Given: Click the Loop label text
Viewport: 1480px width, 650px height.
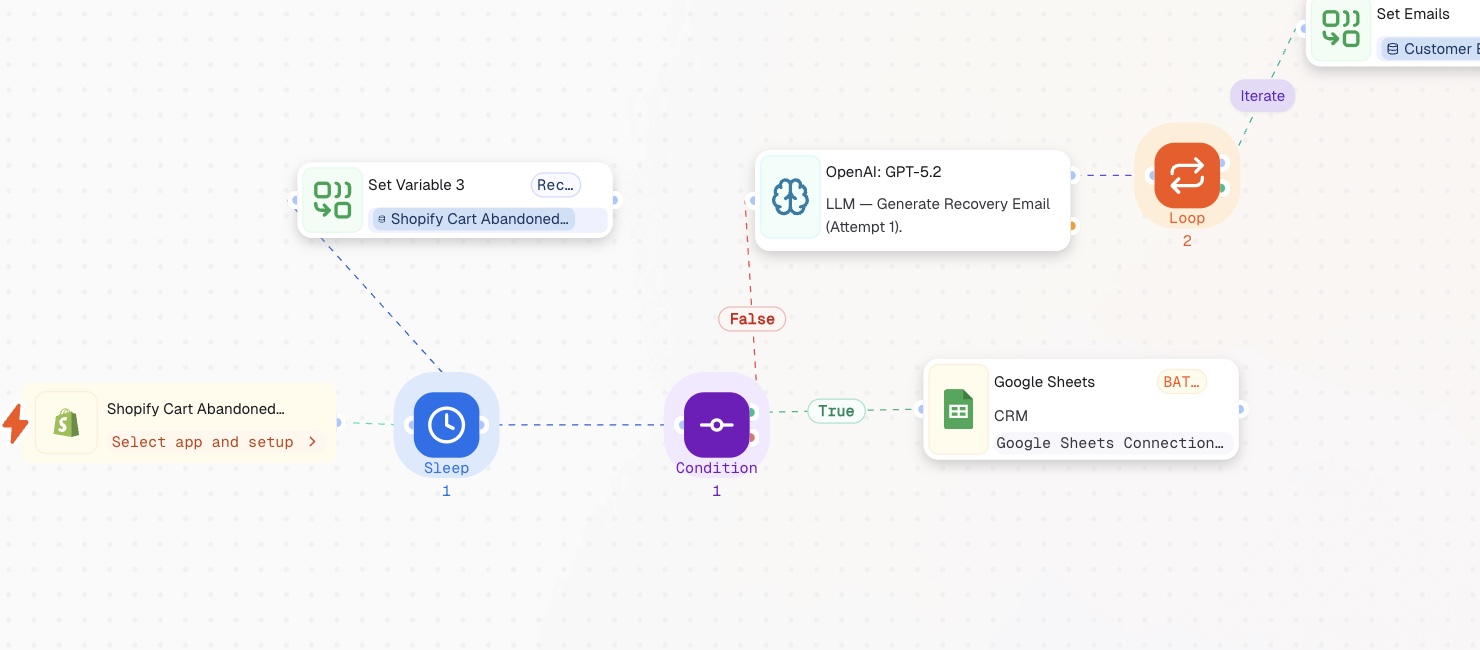Looking at the screenshot, I should tap(1187, 218).
